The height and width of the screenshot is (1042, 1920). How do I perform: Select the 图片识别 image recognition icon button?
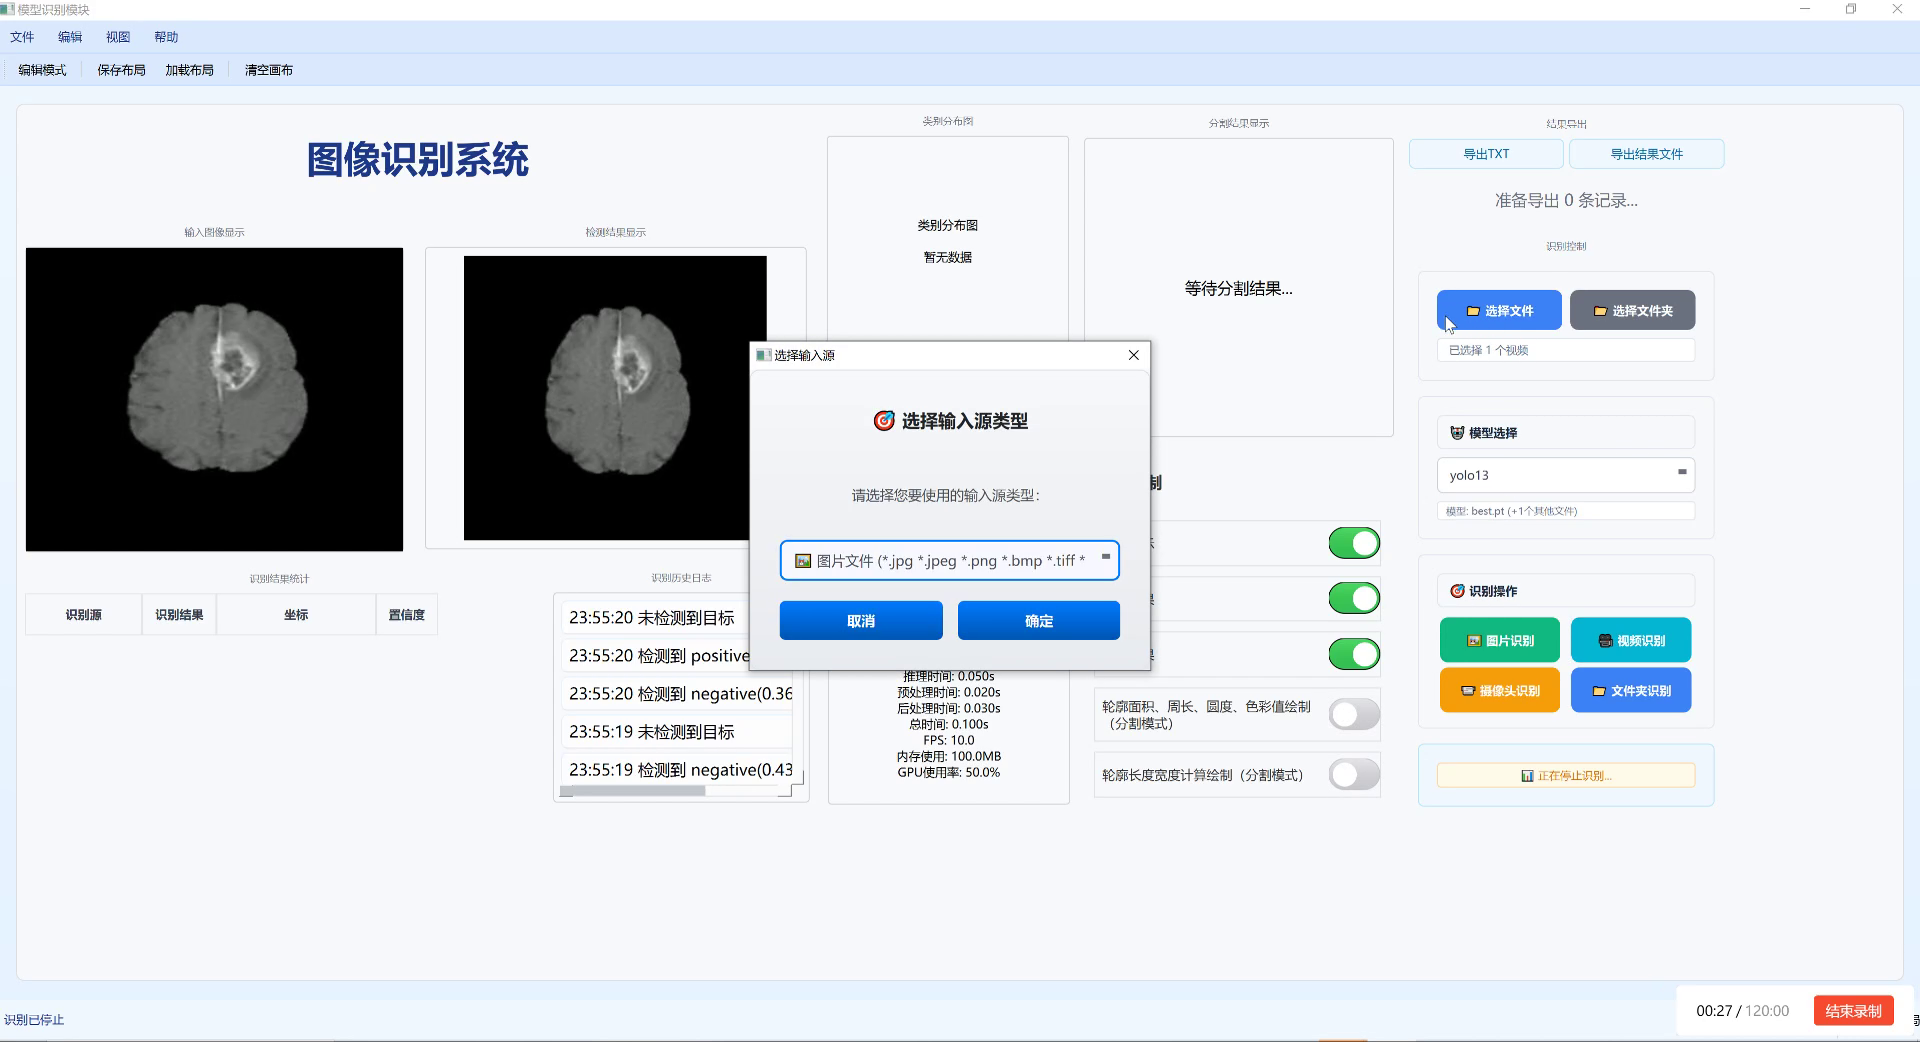[1473, 640]
